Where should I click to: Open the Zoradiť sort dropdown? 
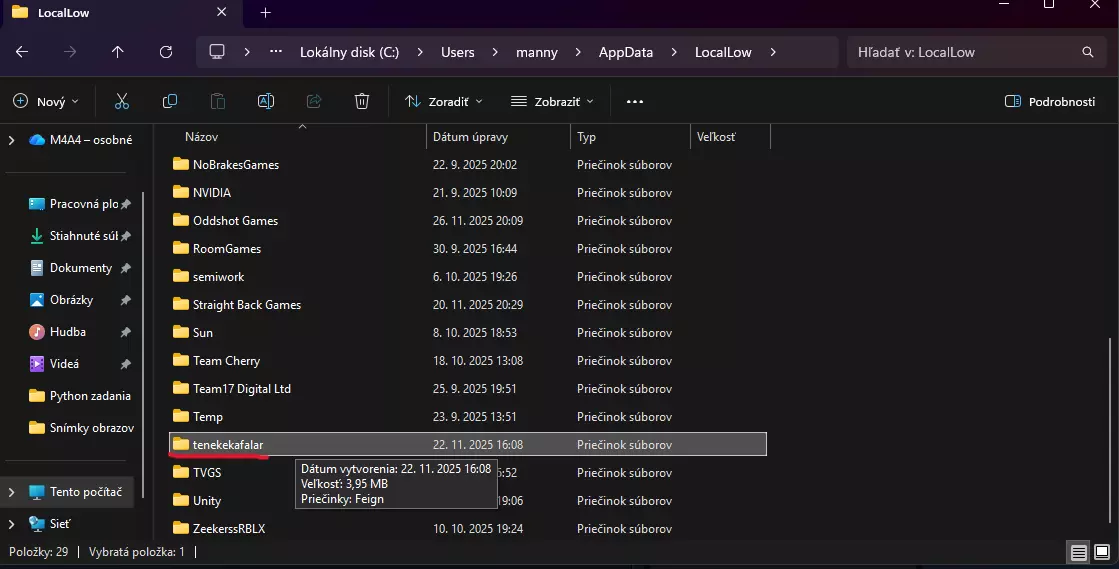(444, 101)
